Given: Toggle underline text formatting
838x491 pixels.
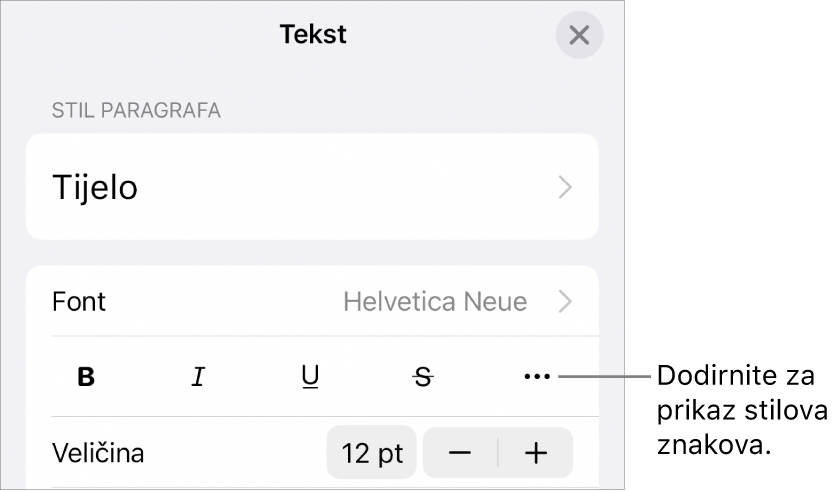Looking at the screenshot, I should click(310, 377).
